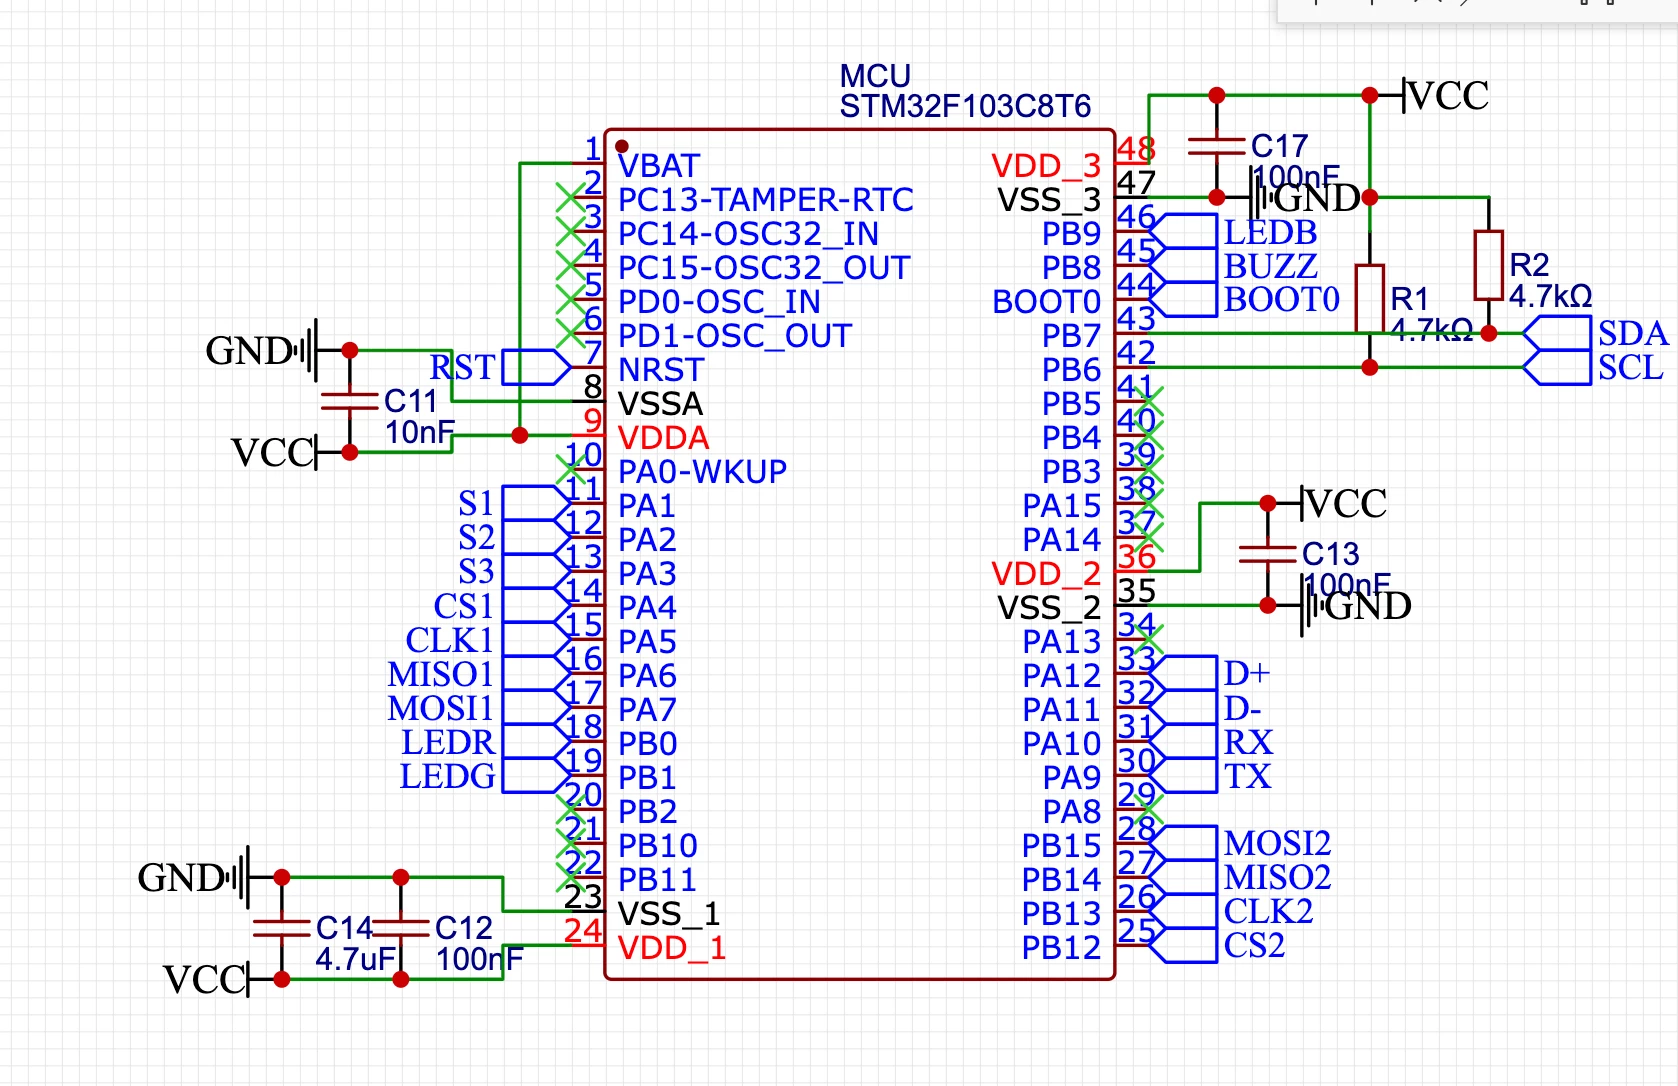Select the SDA net port
The image size is (1678, 1086).
tap(1595, 333)
